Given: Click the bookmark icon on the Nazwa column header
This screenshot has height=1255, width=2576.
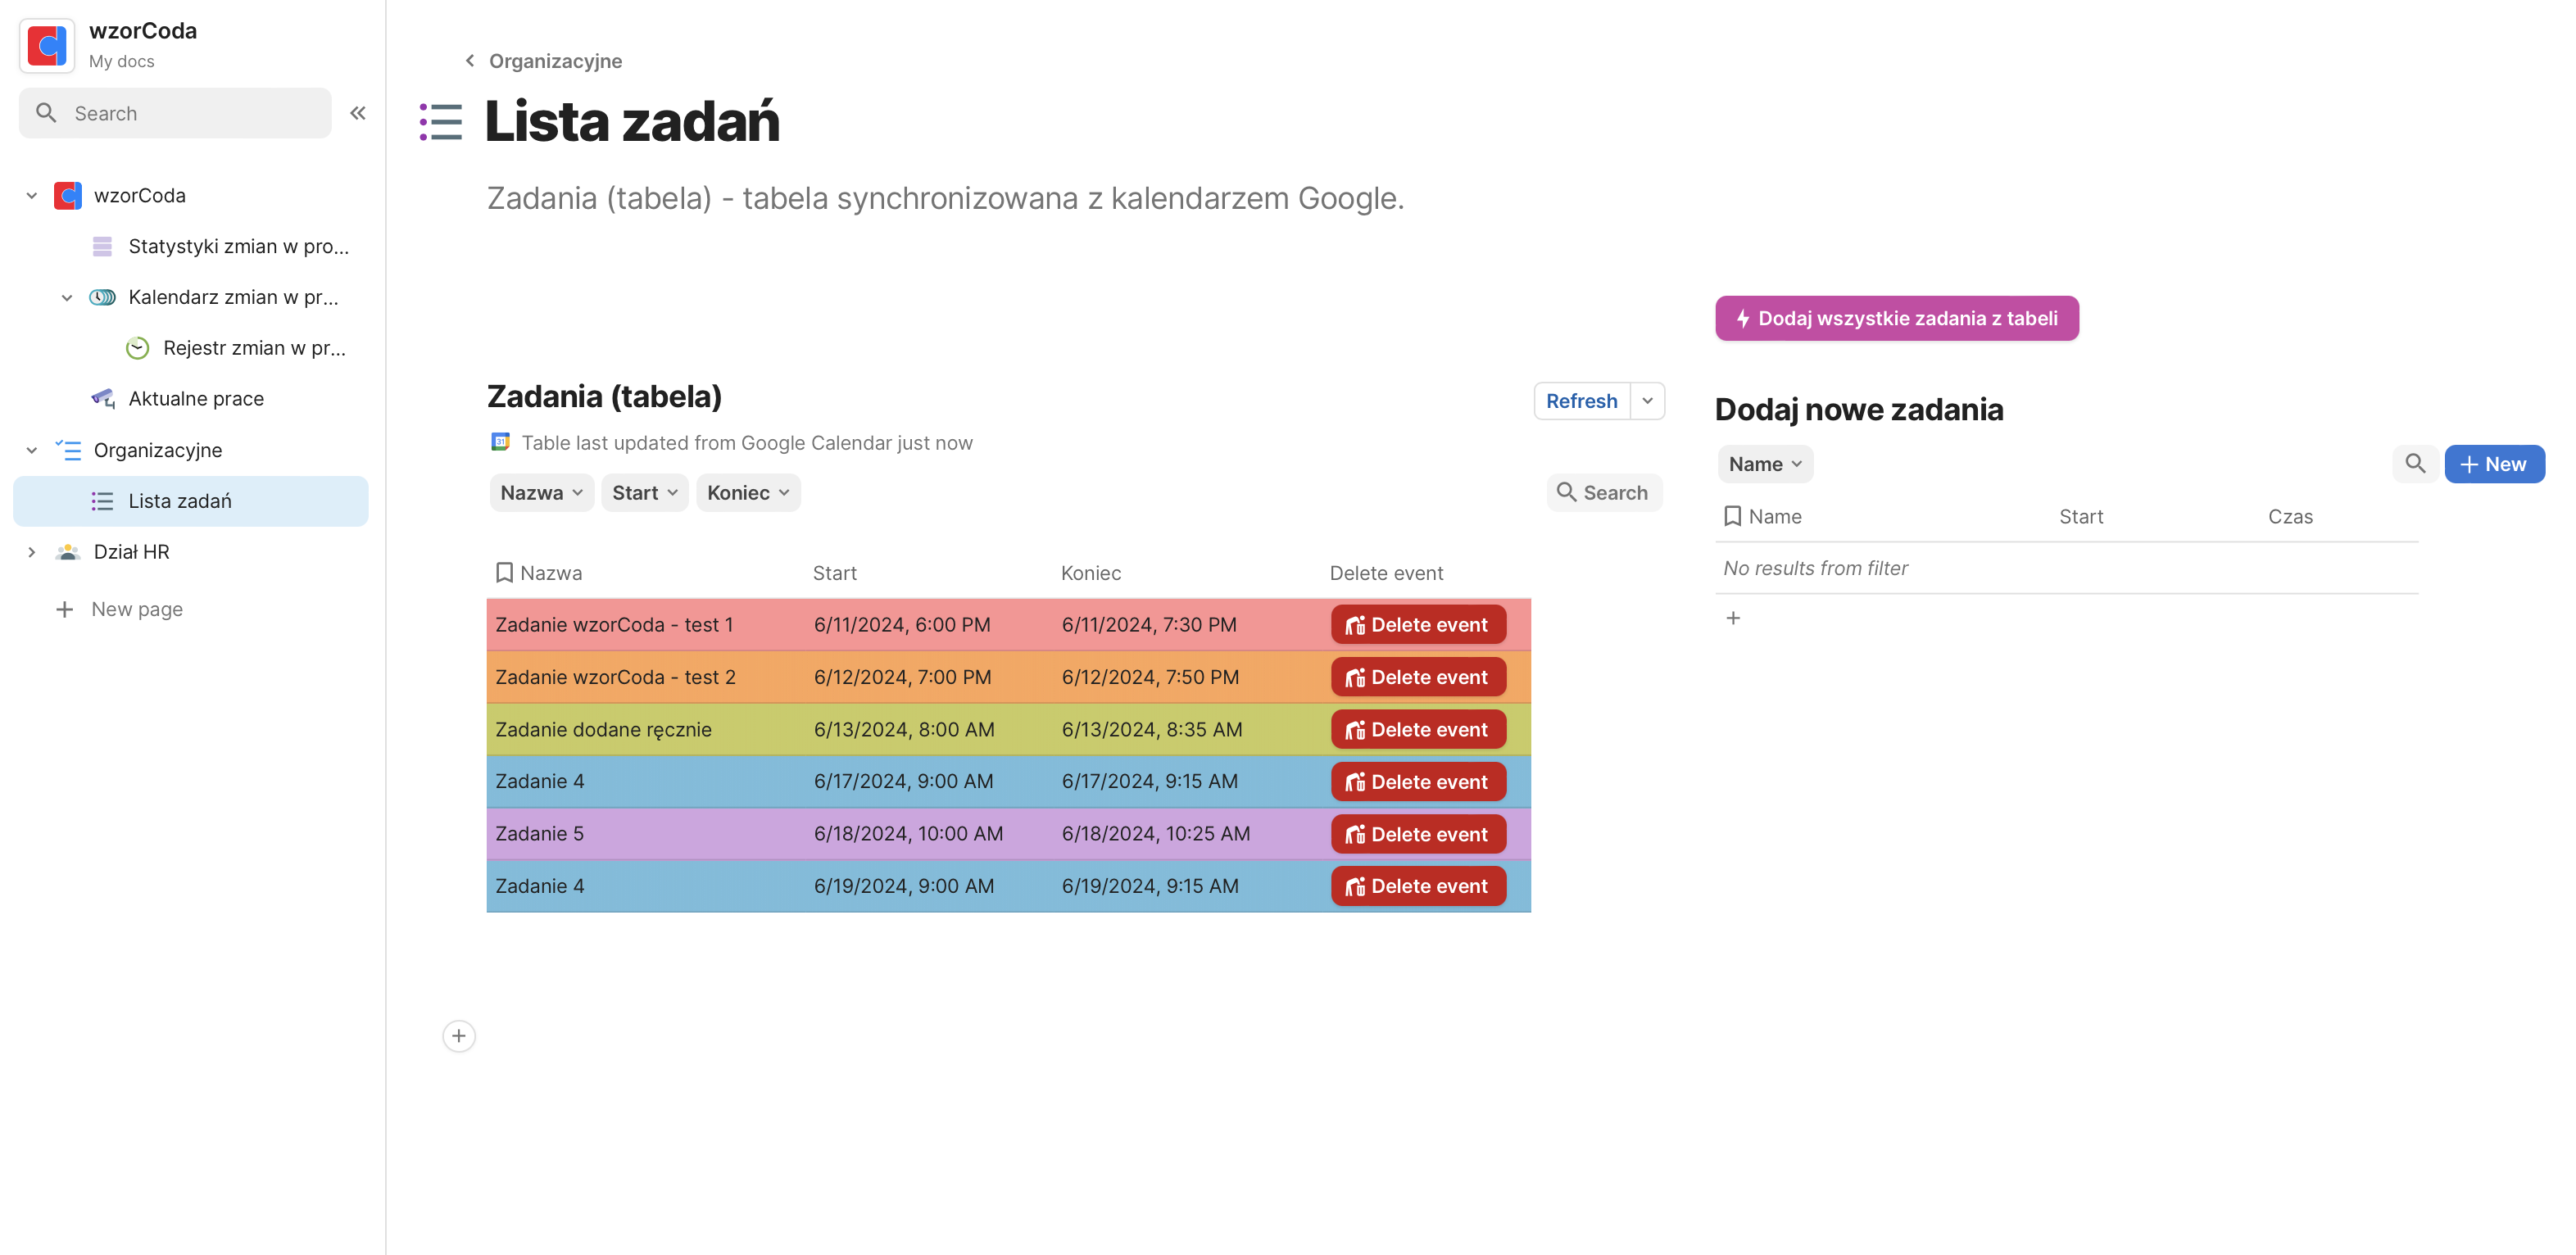Looking at the screenshot, I should click(505, 572).
